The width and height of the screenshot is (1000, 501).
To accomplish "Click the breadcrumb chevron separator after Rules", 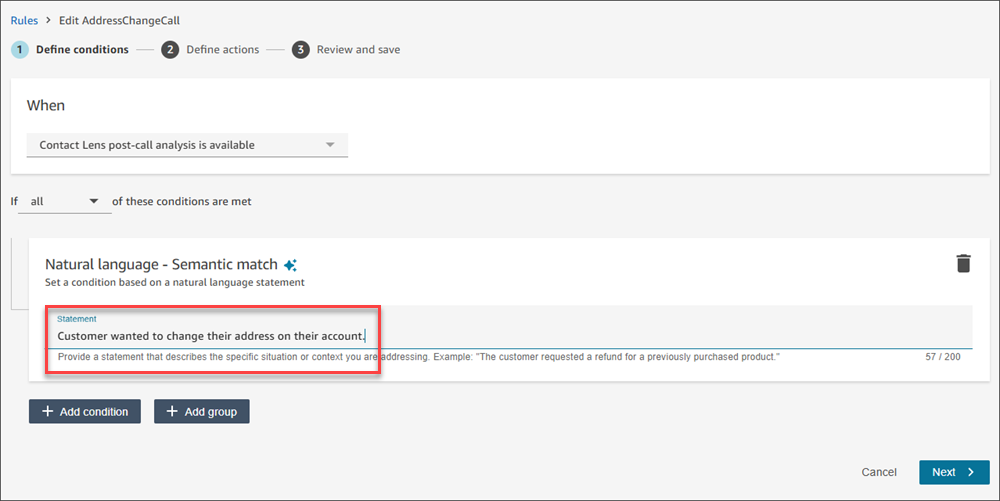I will pos(47,20).
